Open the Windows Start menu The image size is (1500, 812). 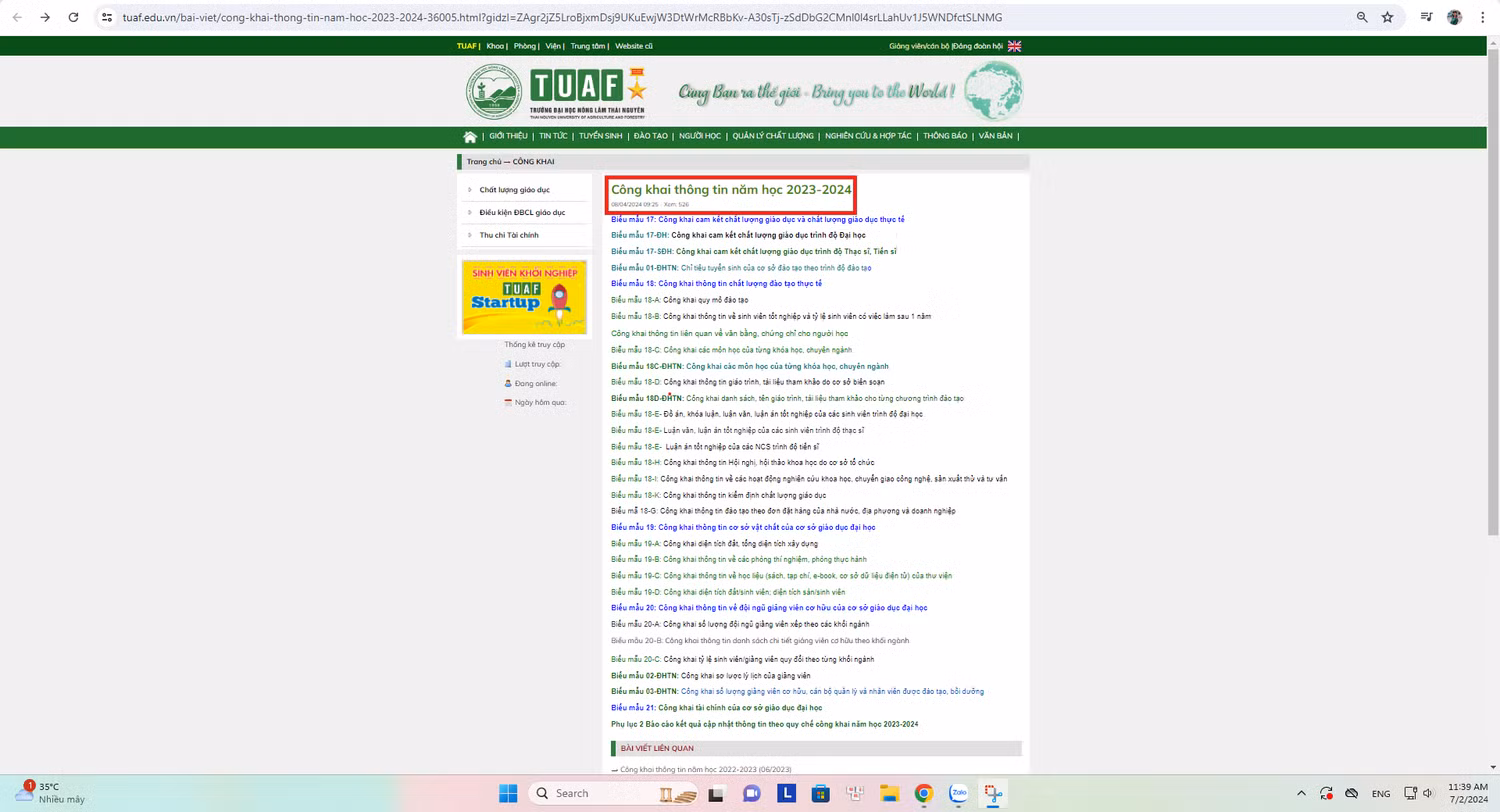click(x=508, y=793)
